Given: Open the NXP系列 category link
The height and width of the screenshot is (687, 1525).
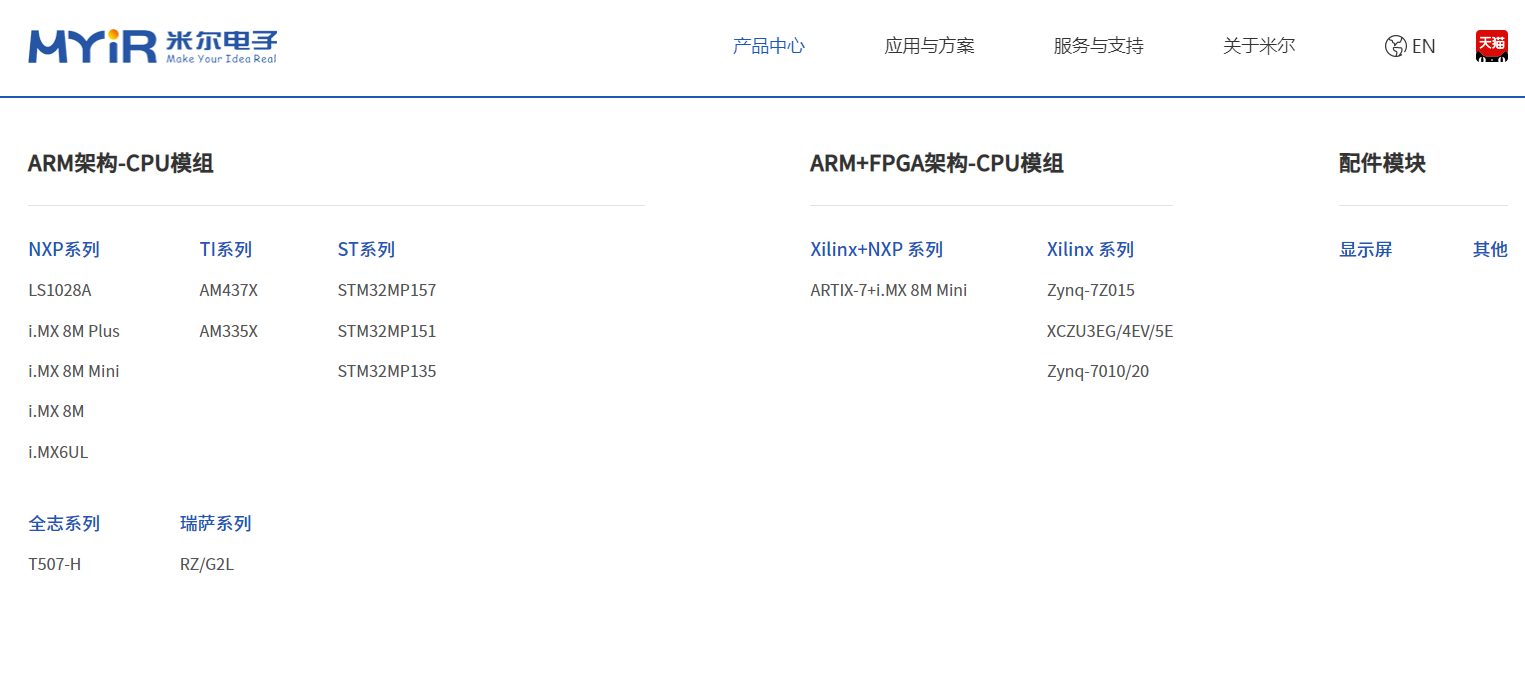Looking at the screenshot, I should [64, 250].
